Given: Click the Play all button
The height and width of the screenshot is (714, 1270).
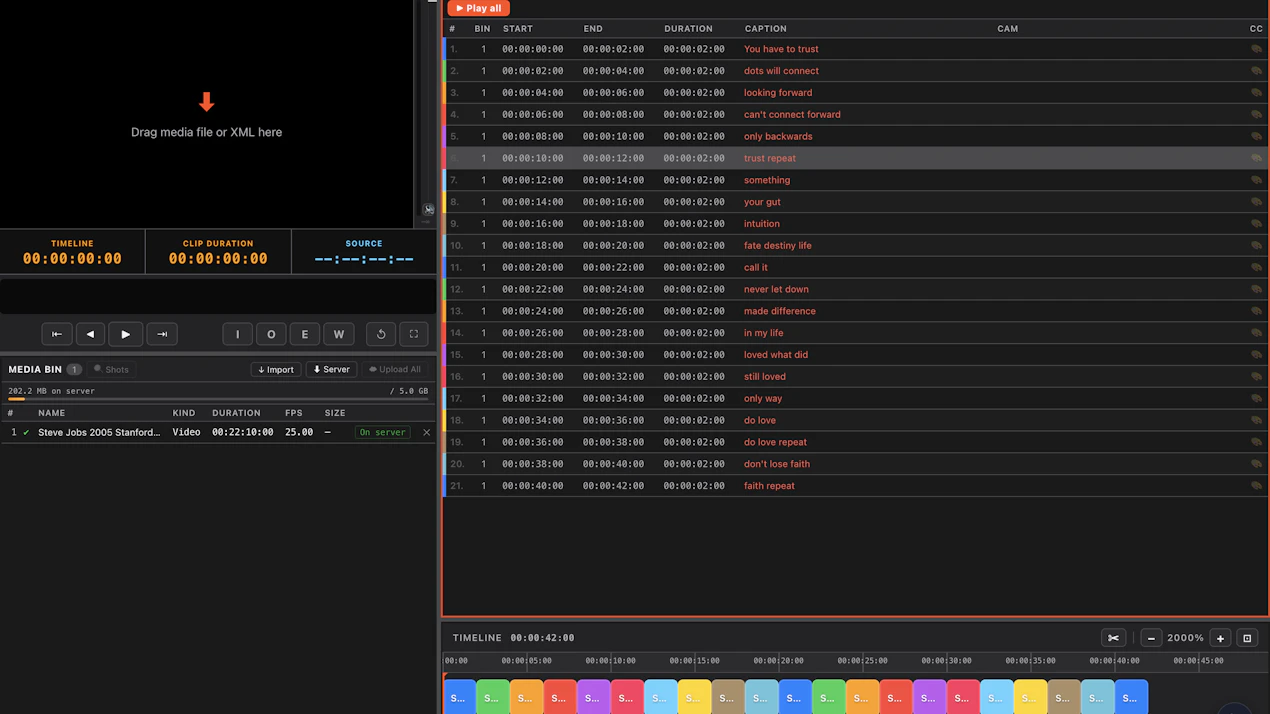Looking at the screenshot, I should point(479,8).
